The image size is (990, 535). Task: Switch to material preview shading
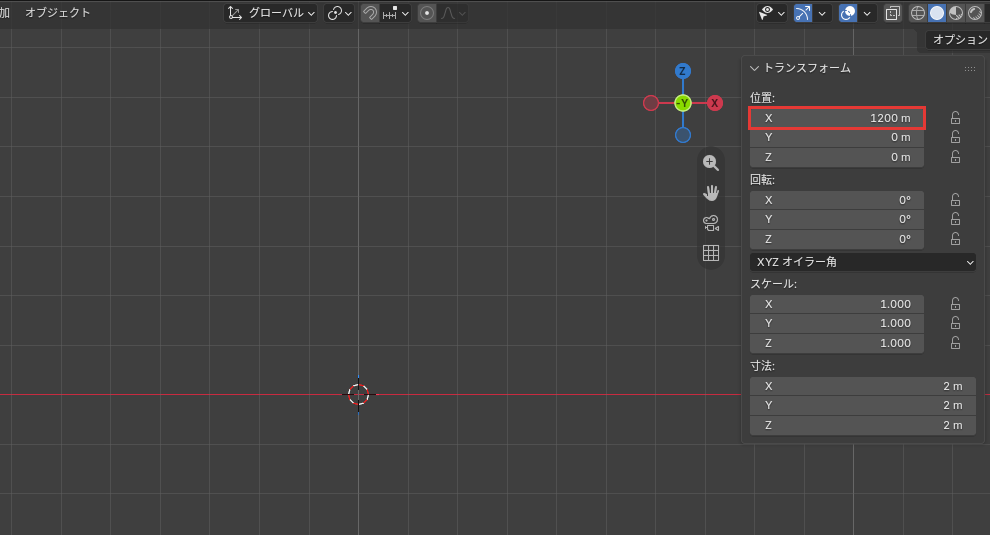pos(956,13)
